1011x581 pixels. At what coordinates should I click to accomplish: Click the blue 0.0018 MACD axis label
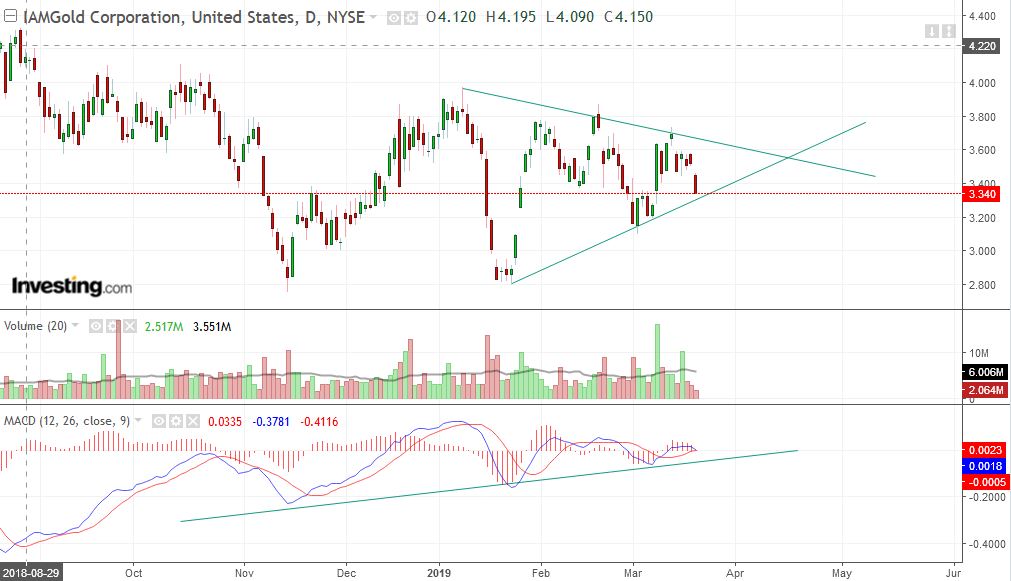pos(985,466)
